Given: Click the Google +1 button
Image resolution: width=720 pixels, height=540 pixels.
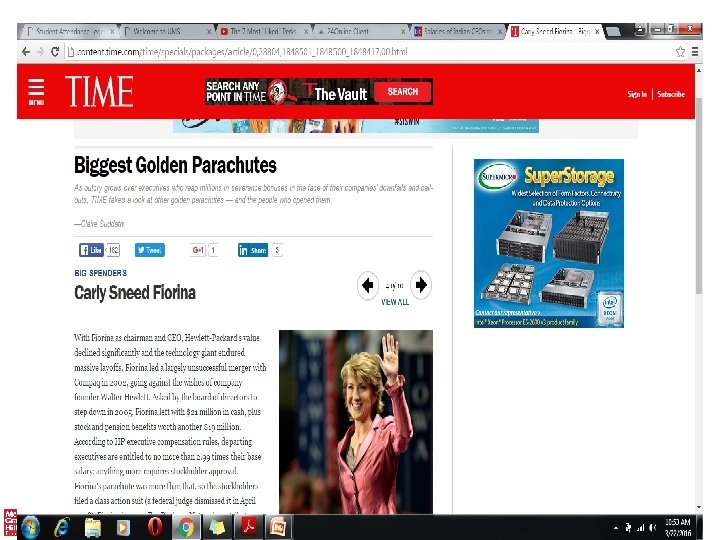Looking at the screenshot, I should coord(198,250).
